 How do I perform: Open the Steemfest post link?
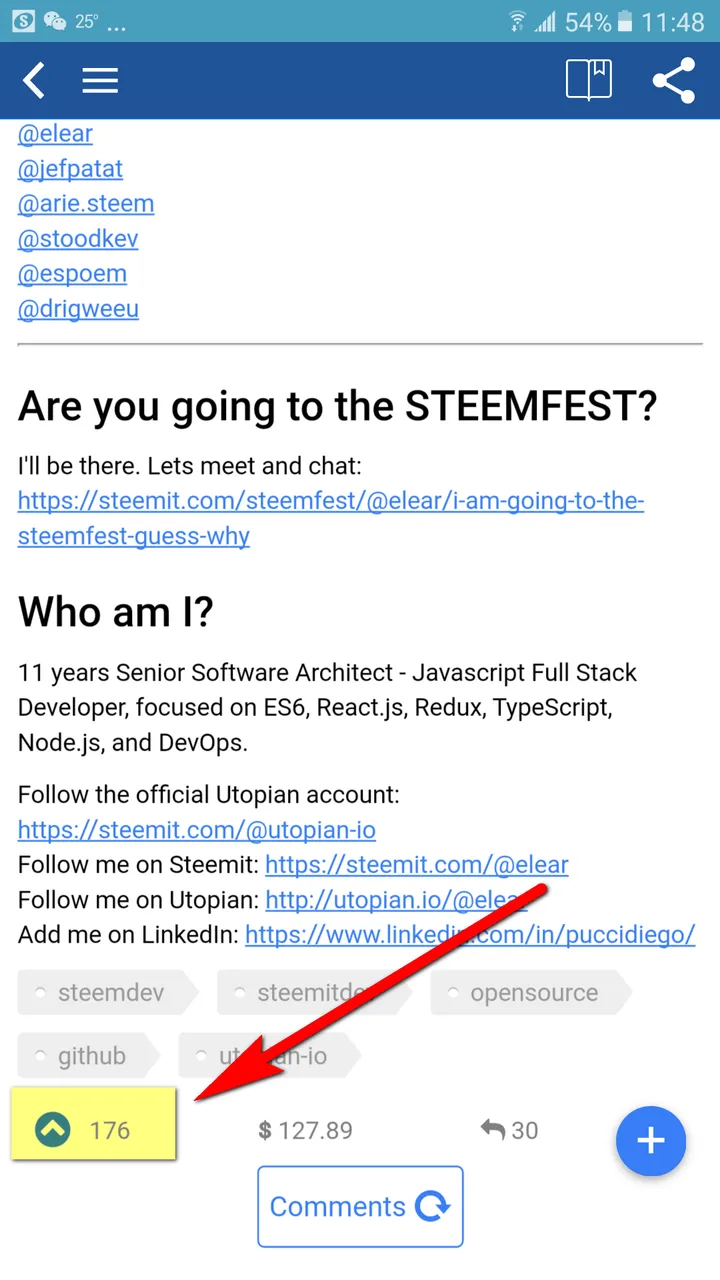330,501
